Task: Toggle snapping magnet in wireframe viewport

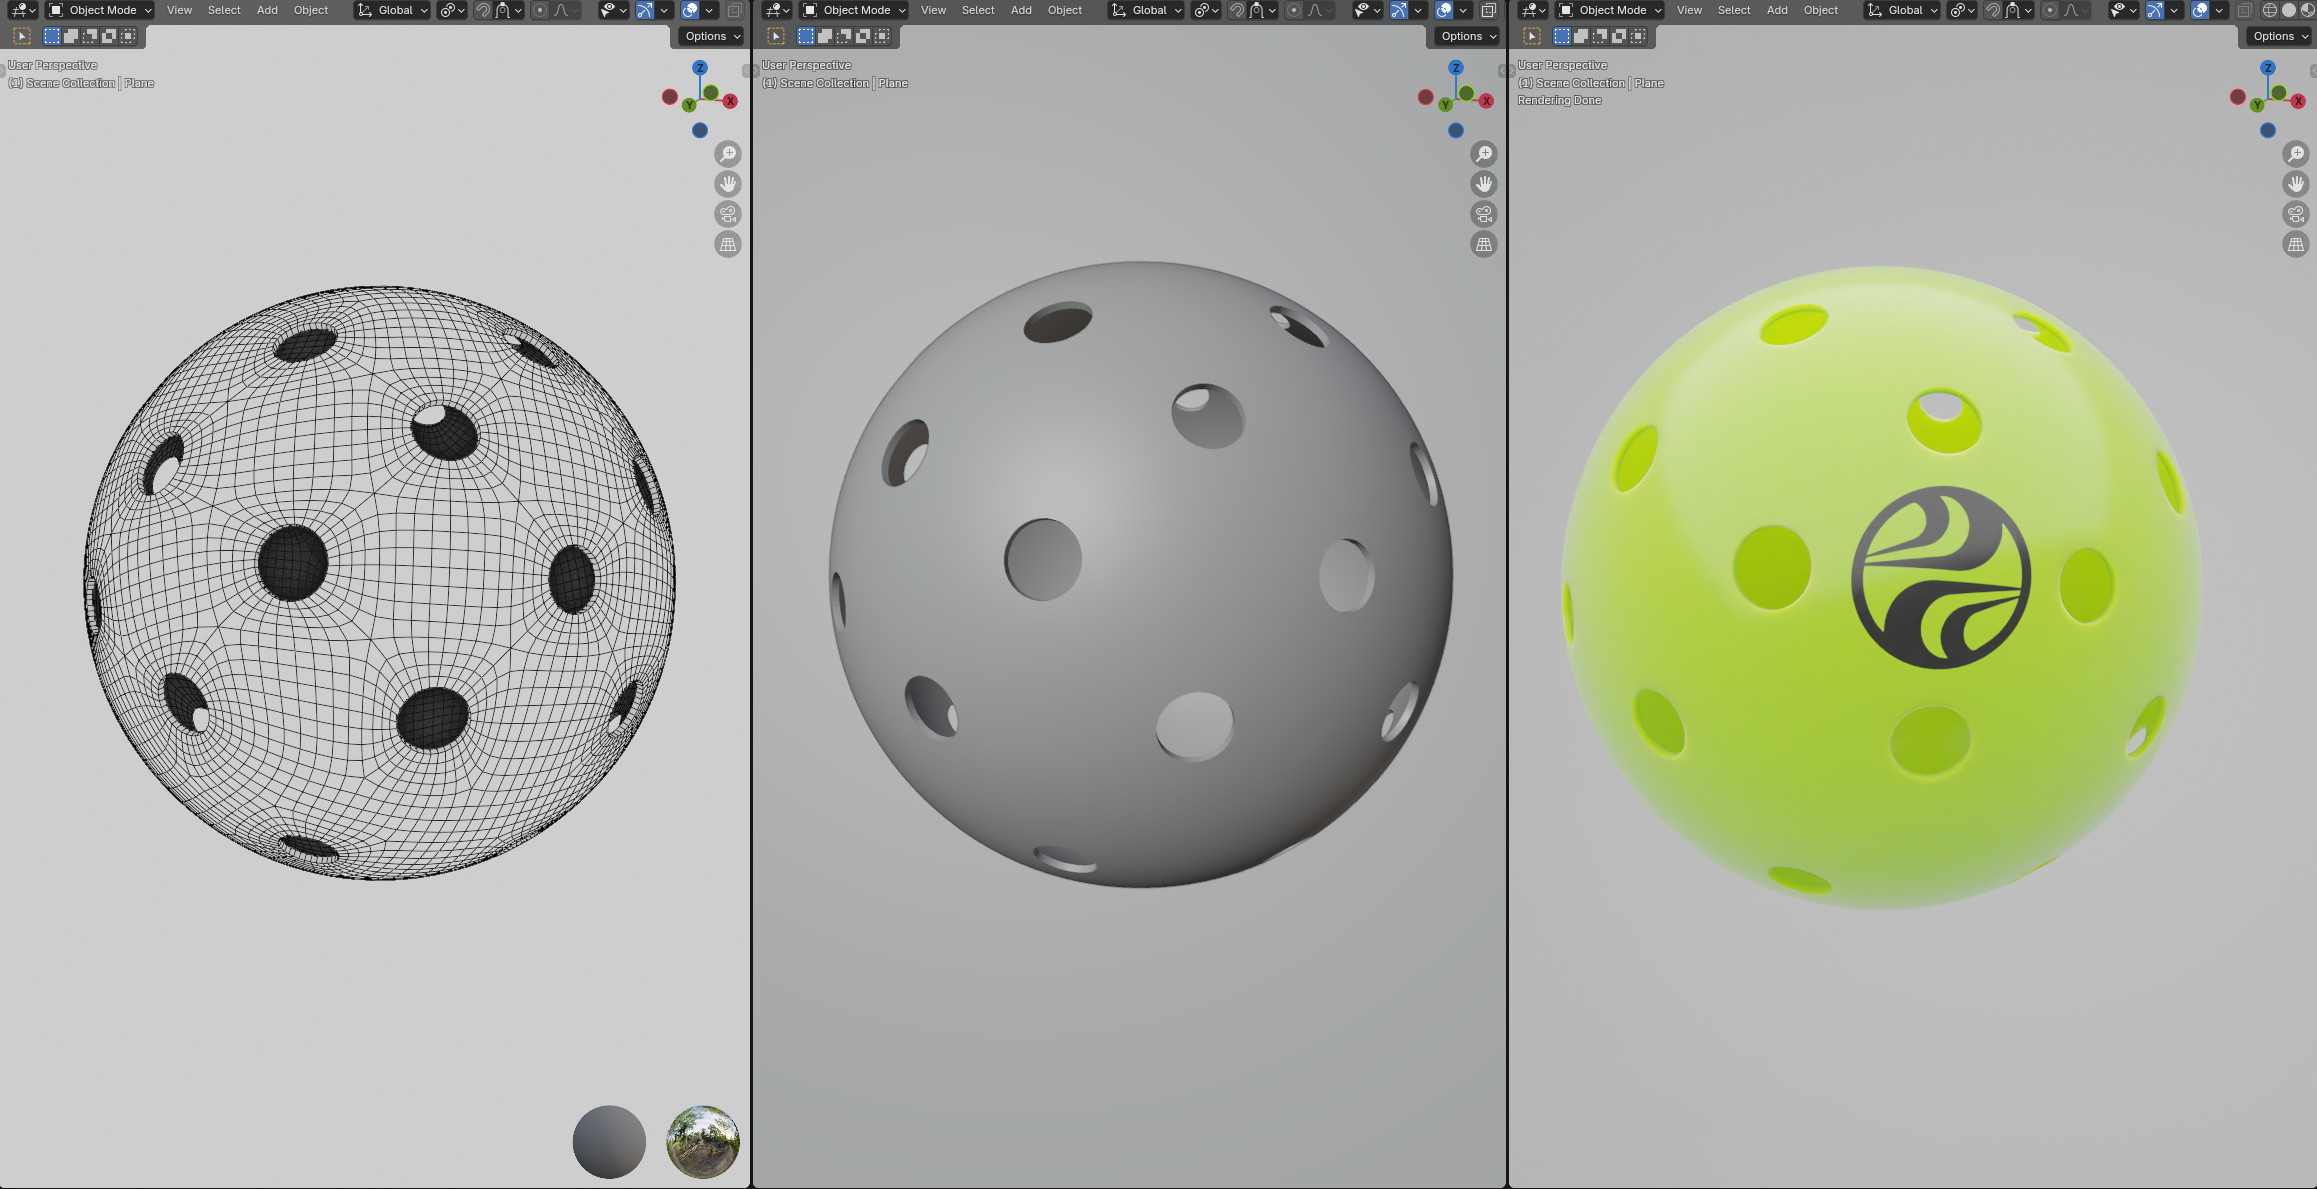Action: (483, 10)
